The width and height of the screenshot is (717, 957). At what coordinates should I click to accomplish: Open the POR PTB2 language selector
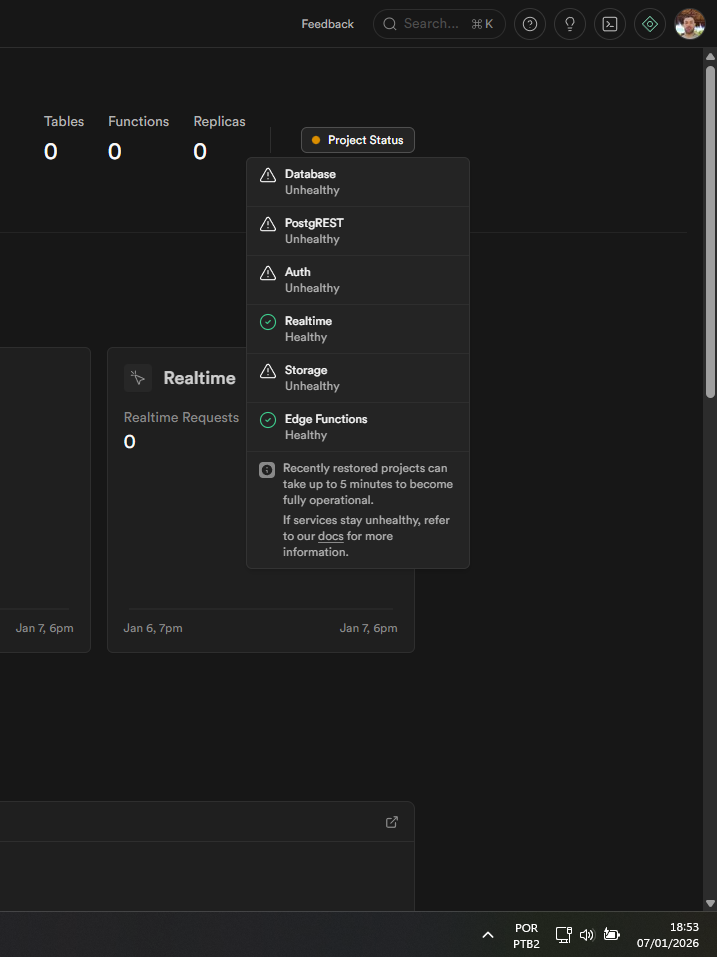pyautogui.click(x=526, y=936)
